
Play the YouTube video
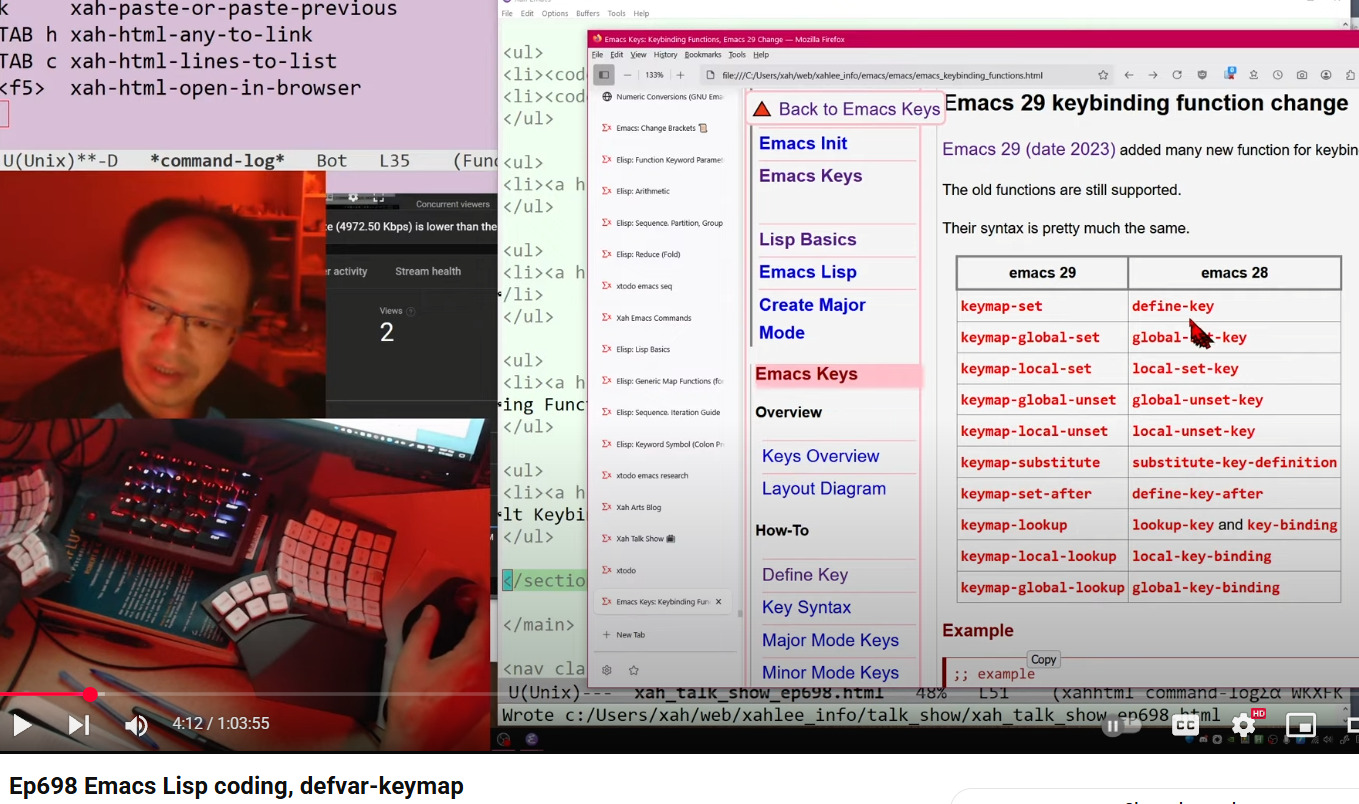(22, 724)
